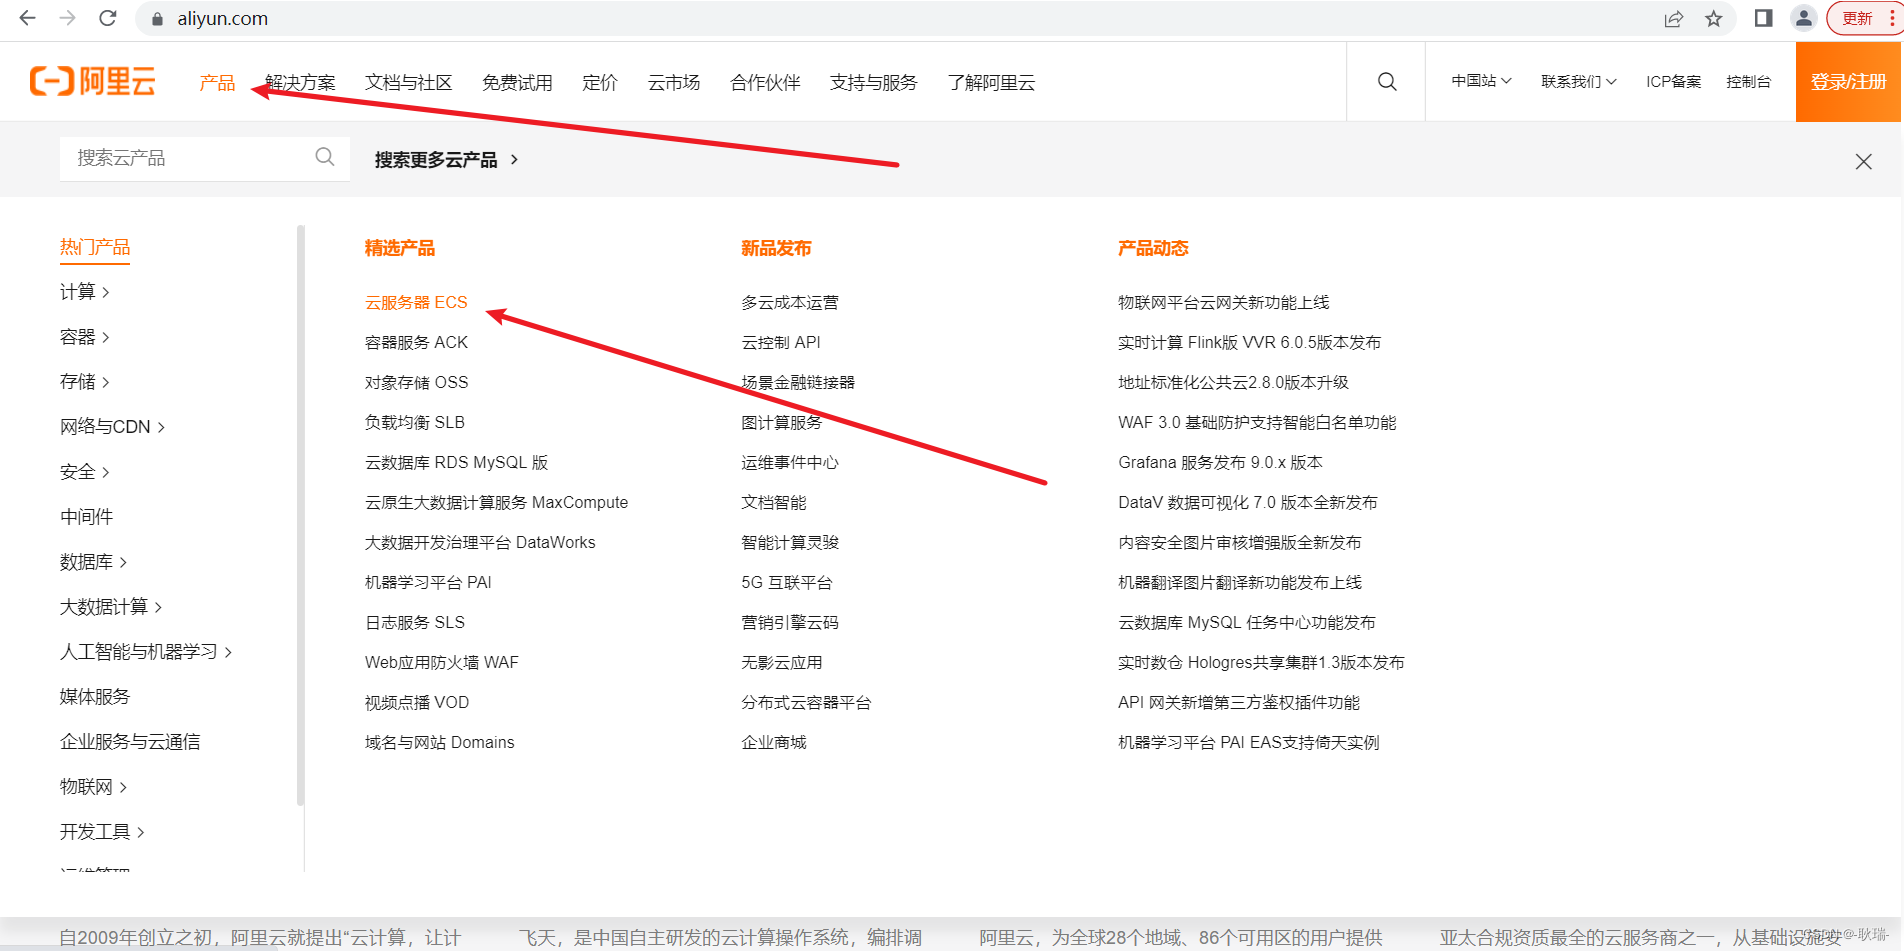Expand the 物联网 category

pyautogui.click(x=94, y=787)
